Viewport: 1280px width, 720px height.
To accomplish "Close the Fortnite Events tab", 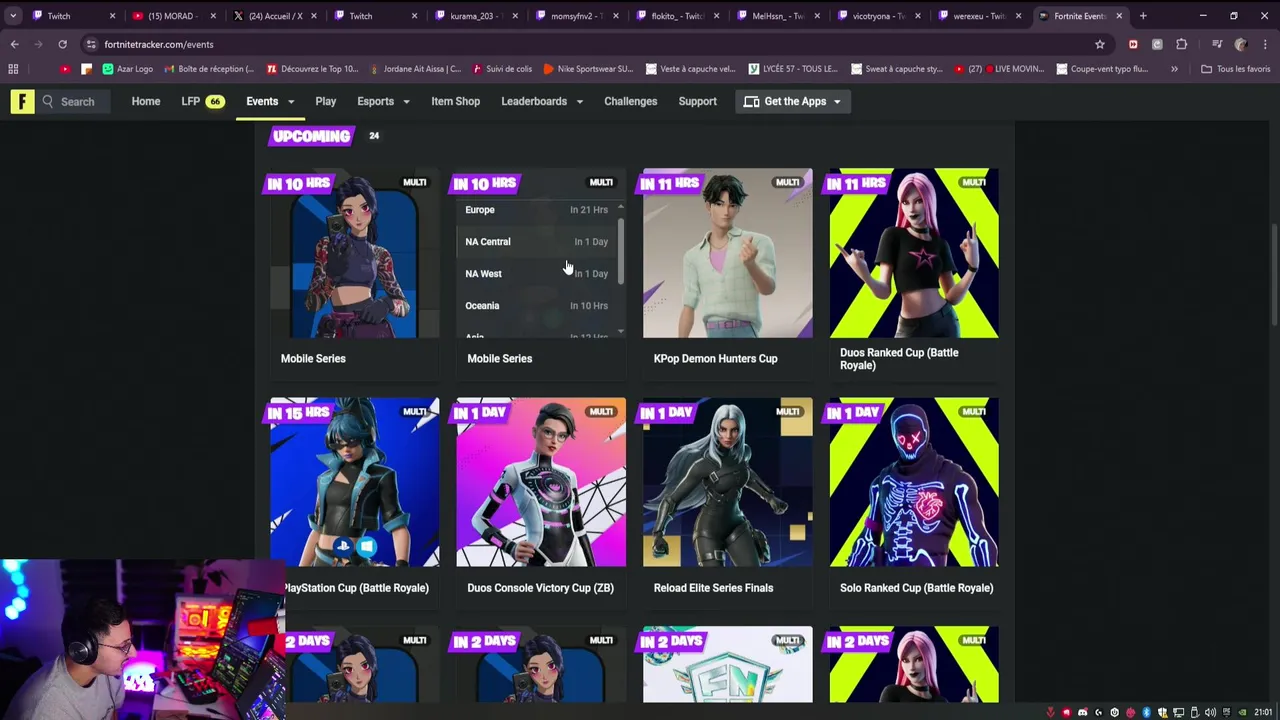I will (x=1119, y=16).
